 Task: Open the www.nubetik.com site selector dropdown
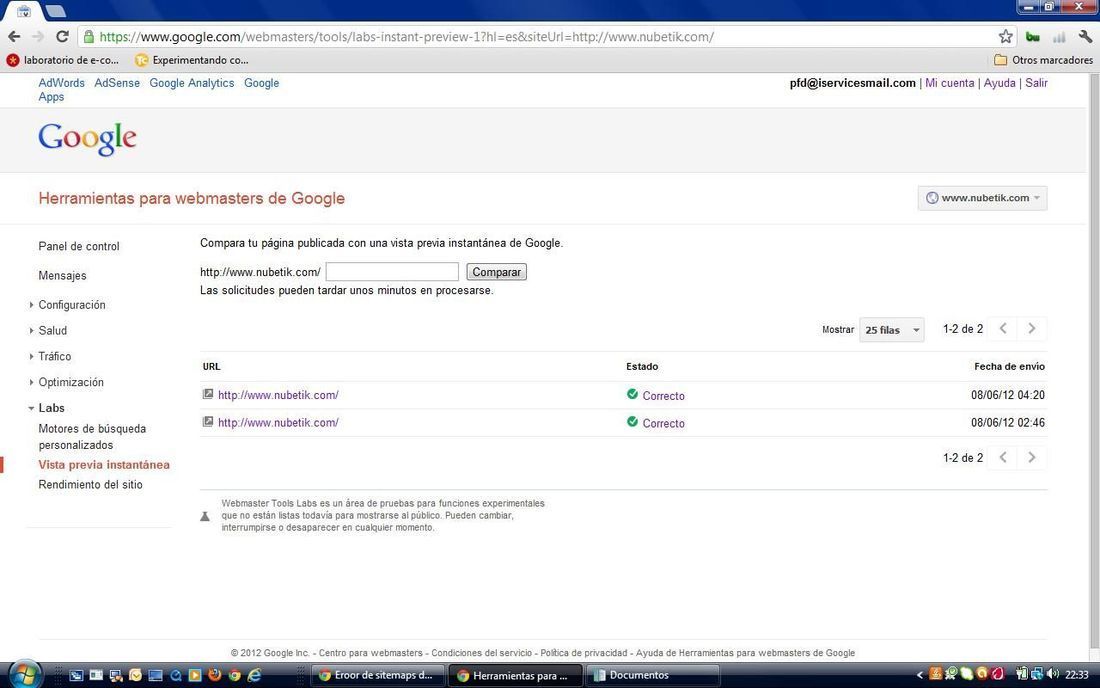(982, 198)
